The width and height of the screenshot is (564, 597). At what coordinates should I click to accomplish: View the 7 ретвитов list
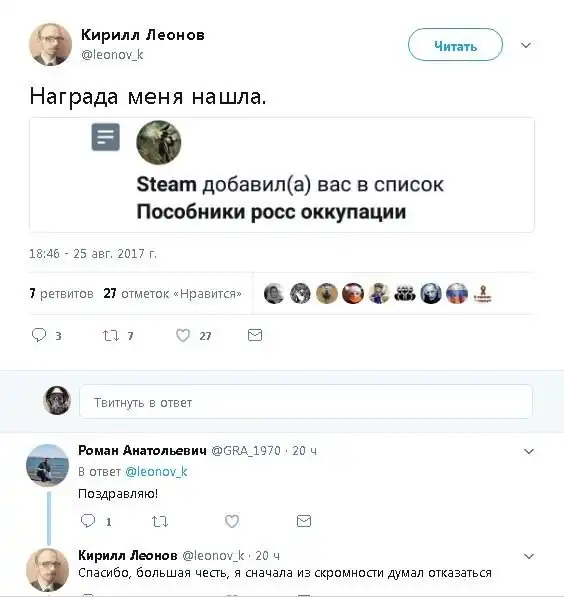(x=61, y=294)
